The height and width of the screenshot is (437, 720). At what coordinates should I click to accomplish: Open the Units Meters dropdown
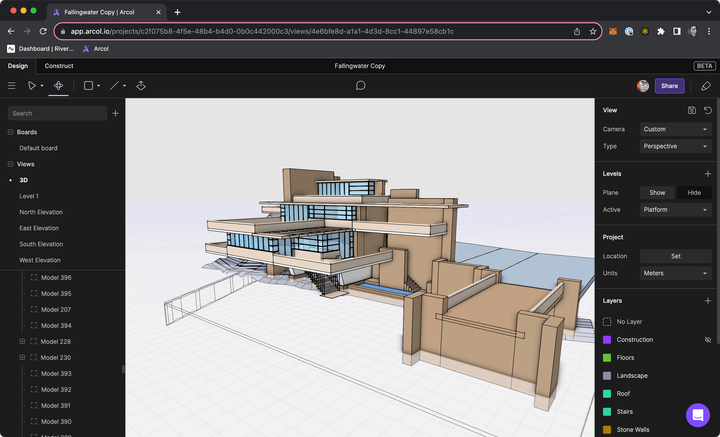coord(675,273)
